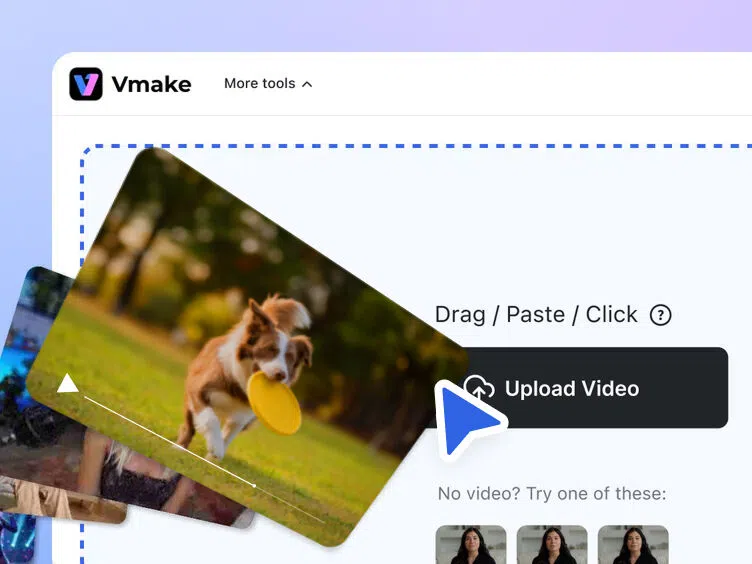Click the Vmake brand name text

152,84
